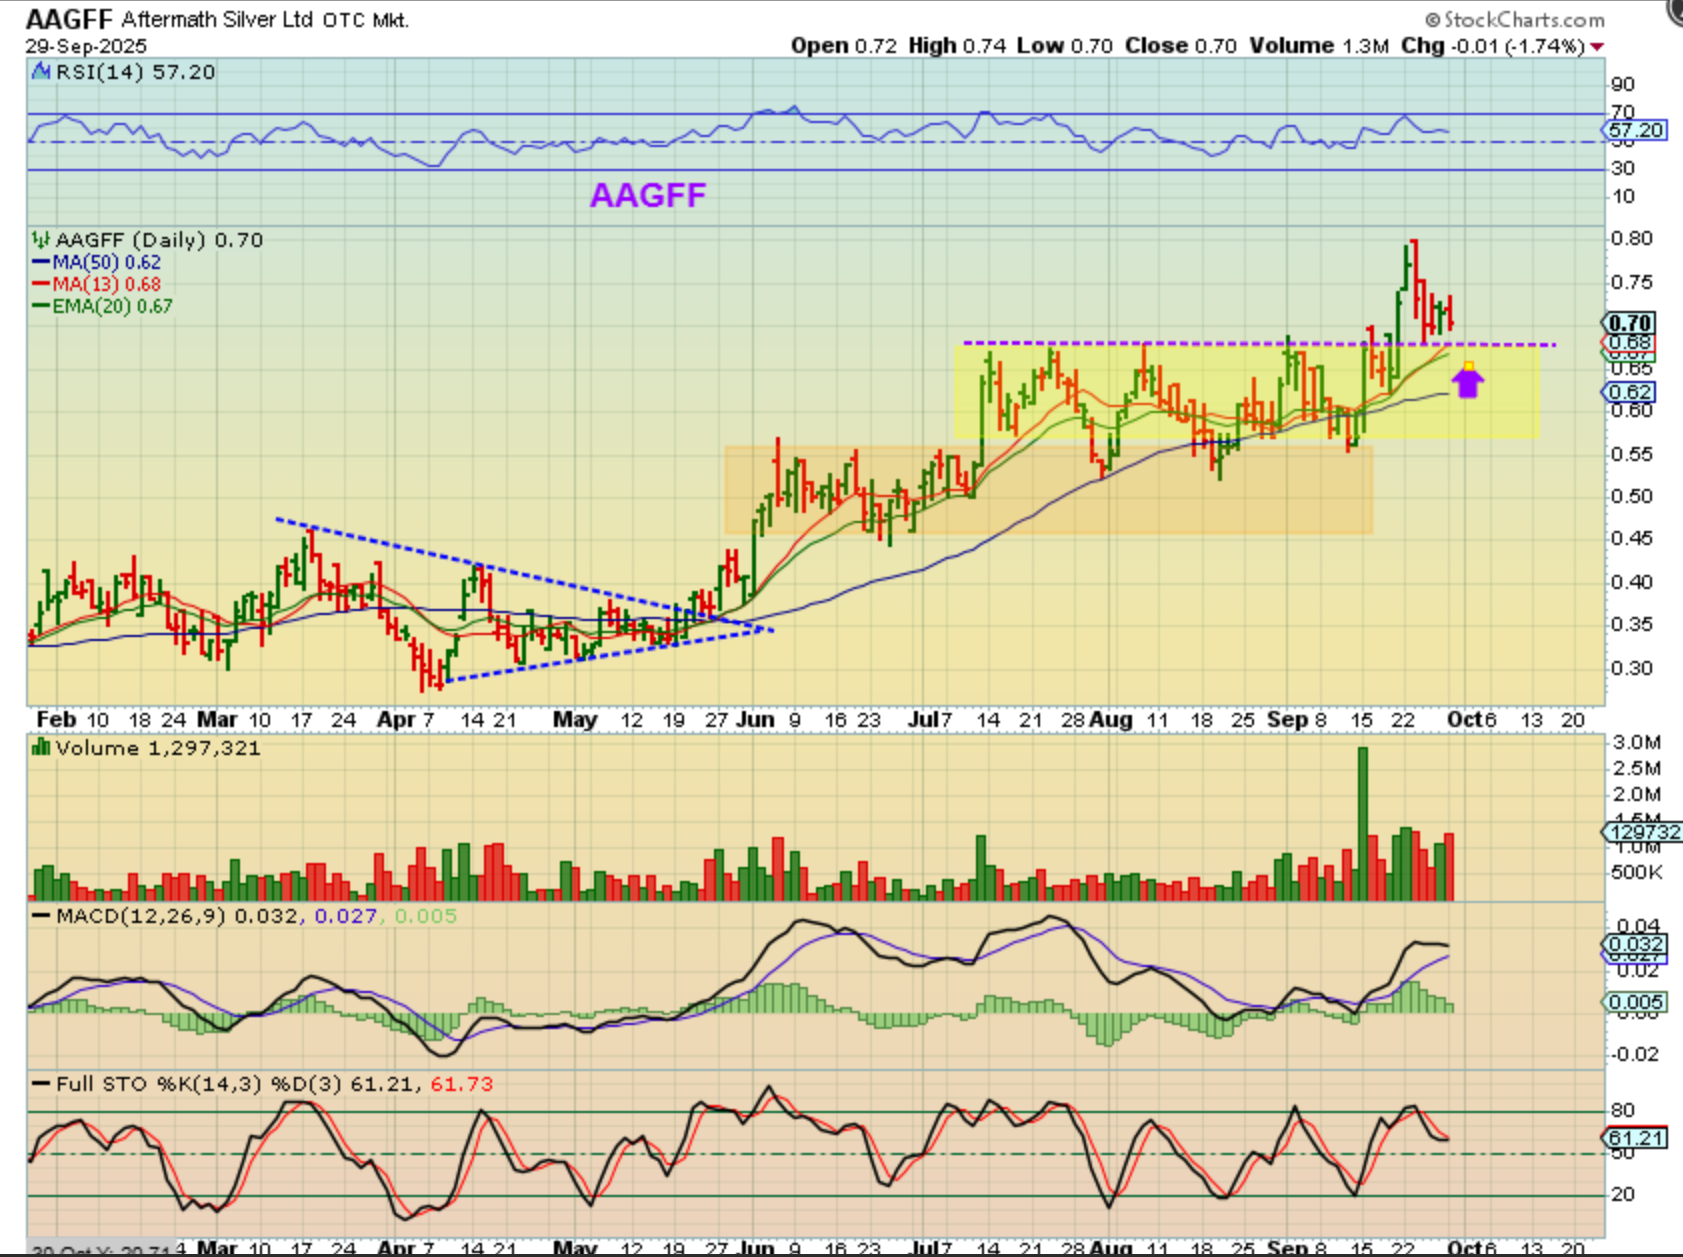Viewport: 1683px width, 1257px height.
Task: Click the chart date 29-Sep-2025
Action: coord(86,46)
